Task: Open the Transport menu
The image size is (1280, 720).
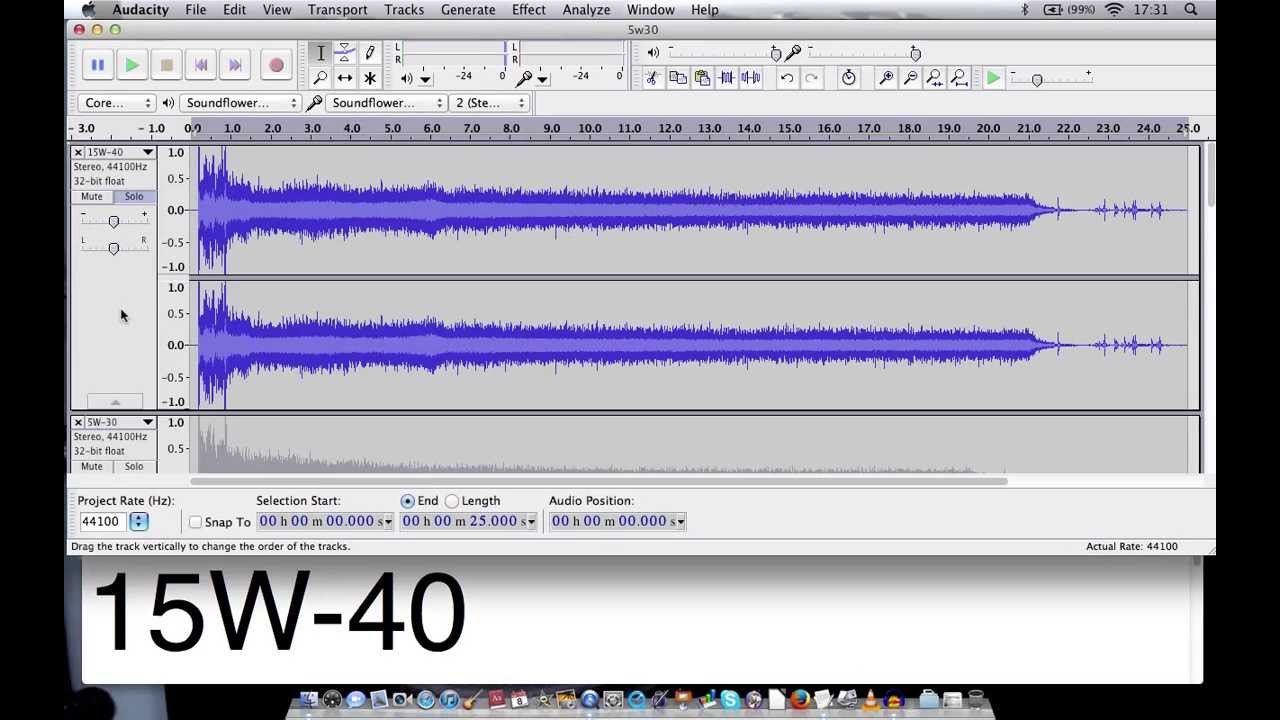Action: 337,10
